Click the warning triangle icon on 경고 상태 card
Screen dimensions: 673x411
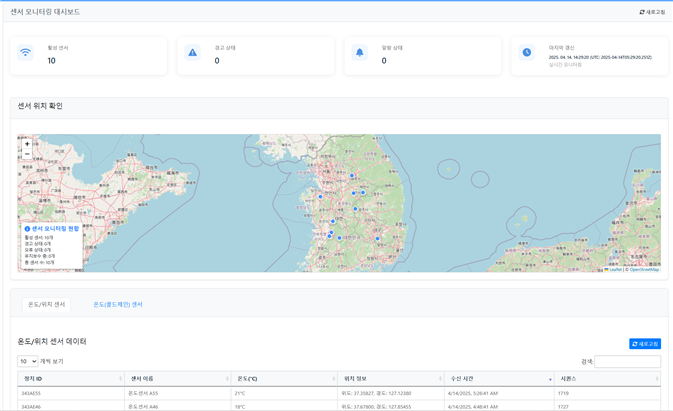pyautogui.click(x=192, y=53)
